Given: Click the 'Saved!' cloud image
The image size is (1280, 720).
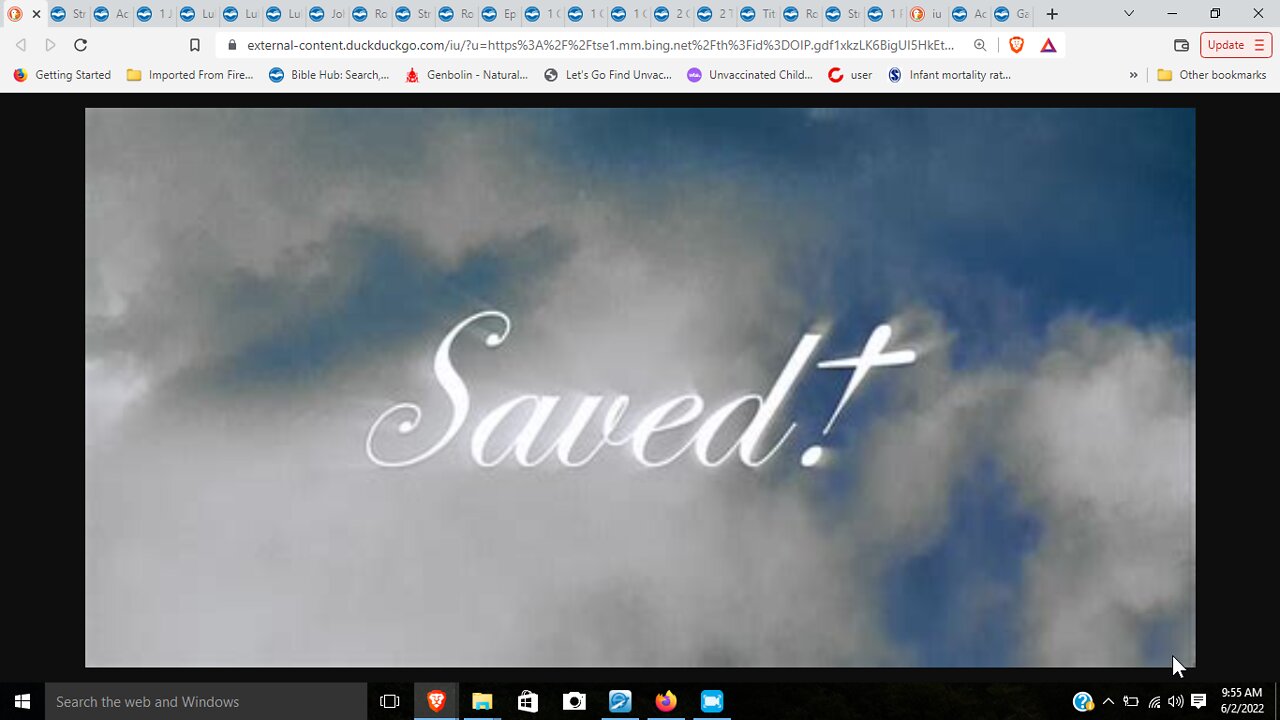Looking at the screenshot, I should (640, 387).
